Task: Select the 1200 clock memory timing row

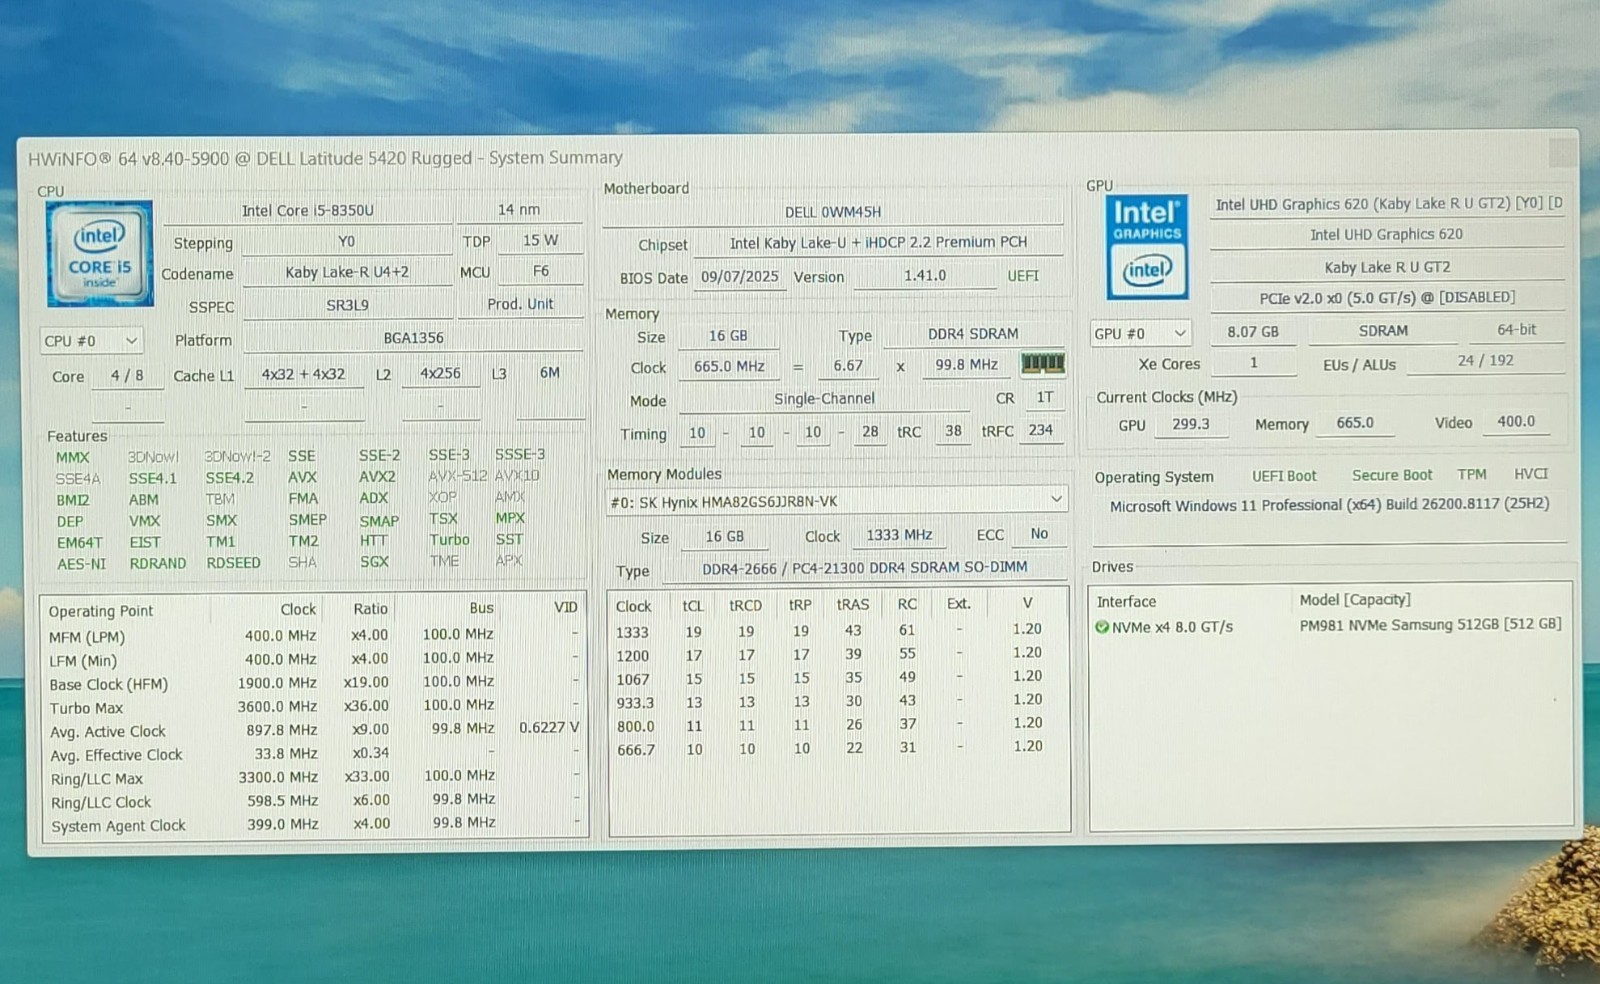Action: (x=838, y=654)
